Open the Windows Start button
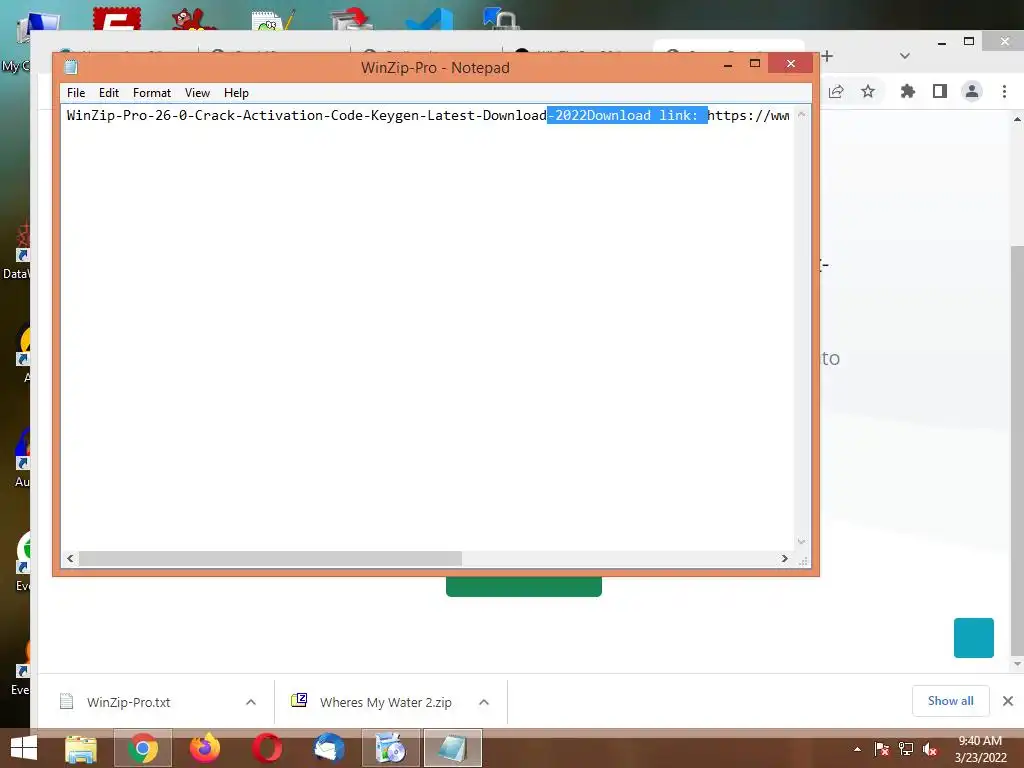 pyautogui.click(x=24, y=748)
